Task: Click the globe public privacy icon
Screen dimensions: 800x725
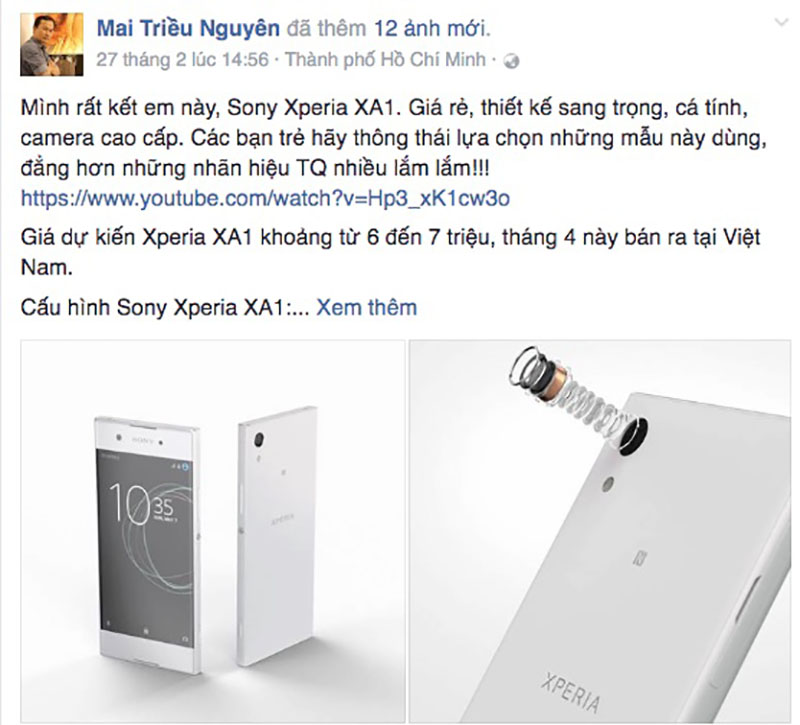Action: pos(511,61)
